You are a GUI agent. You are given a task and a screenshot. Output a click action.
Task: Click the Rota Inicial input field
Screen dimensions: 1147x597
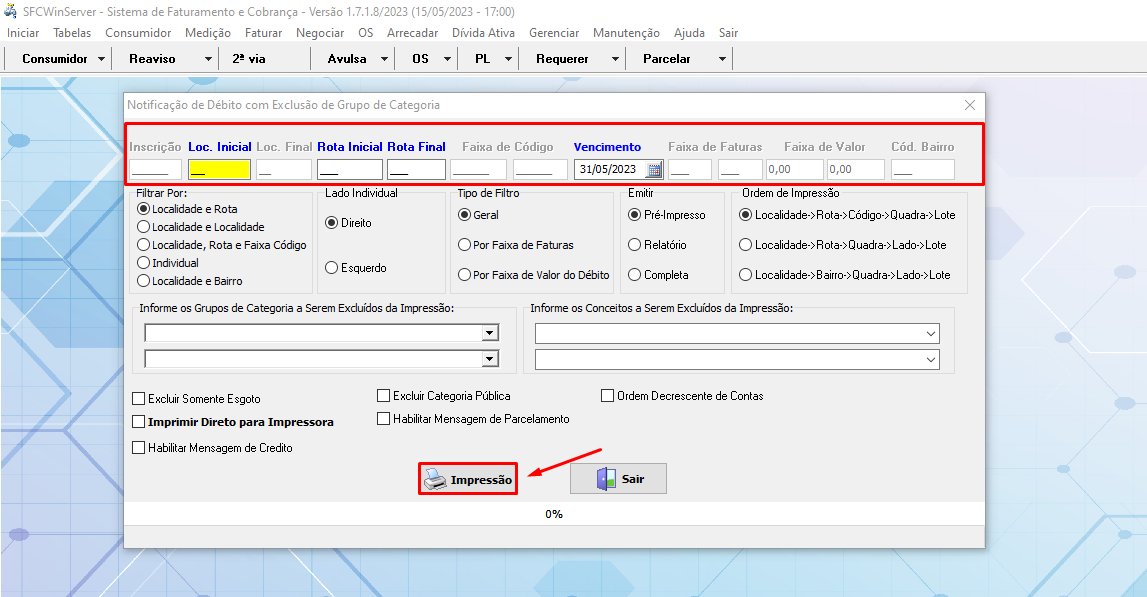pos(349,170)
